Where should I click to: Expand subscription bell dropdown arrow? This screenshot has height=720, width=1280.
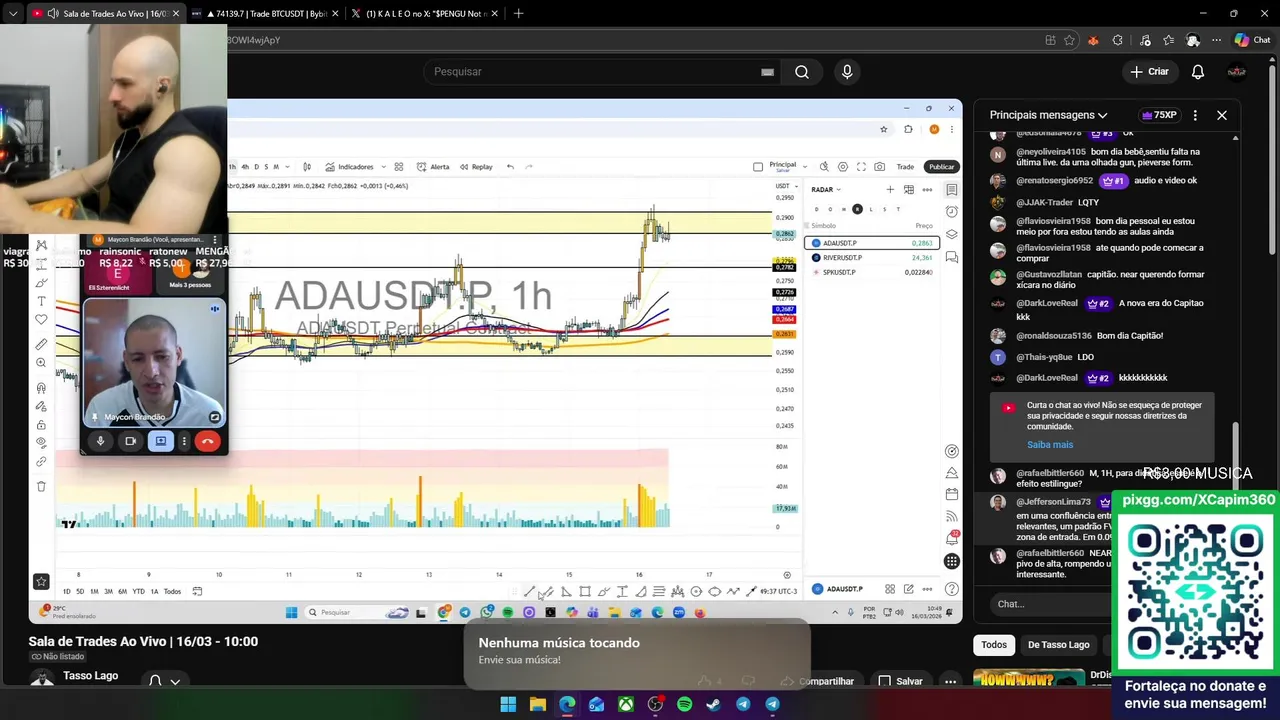click(x=175, y=682)
